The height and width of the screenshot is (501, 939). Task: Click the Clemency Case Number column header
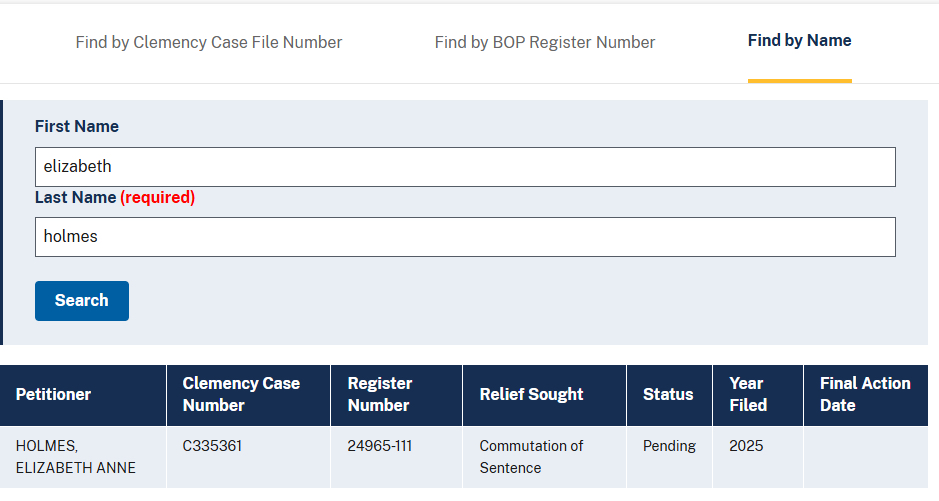pos(241,394)
